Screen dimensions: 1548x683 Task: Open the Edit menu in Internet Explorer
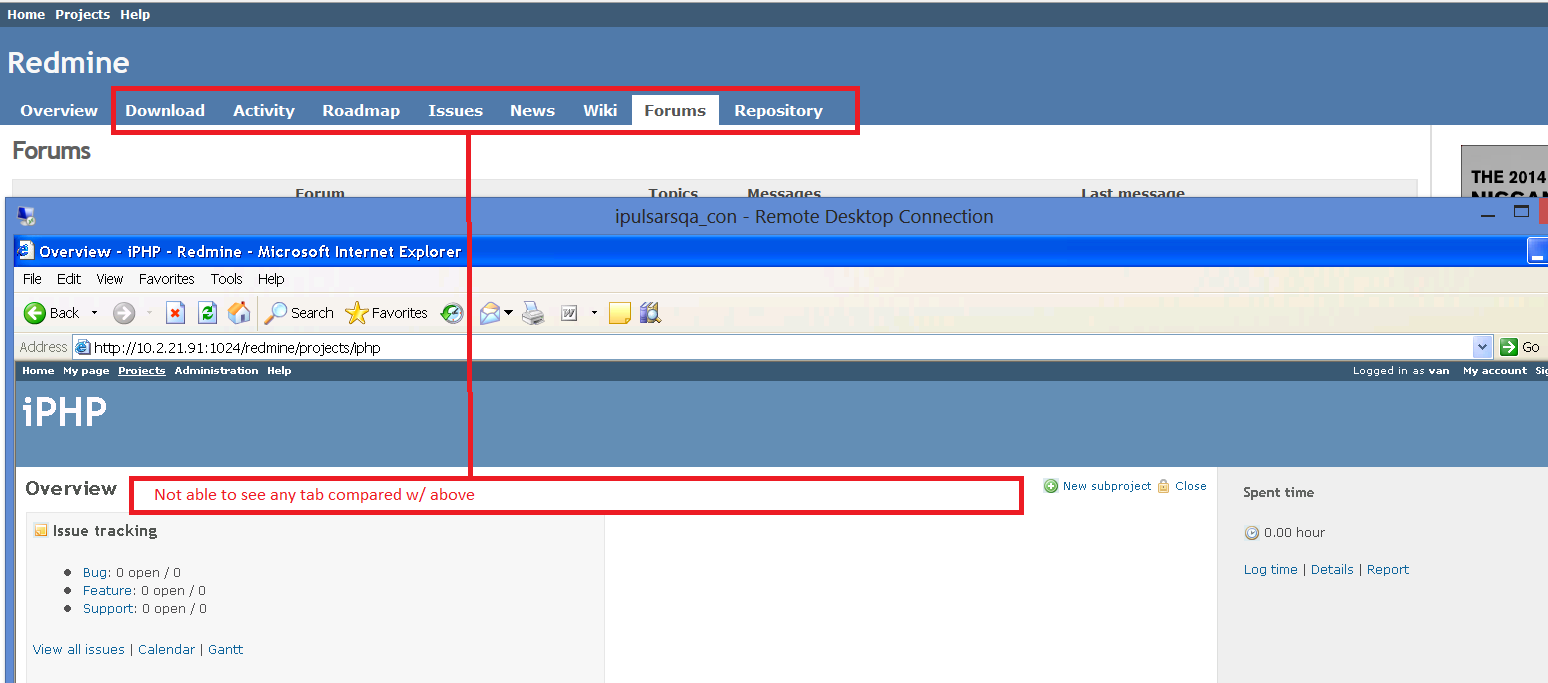69,279
